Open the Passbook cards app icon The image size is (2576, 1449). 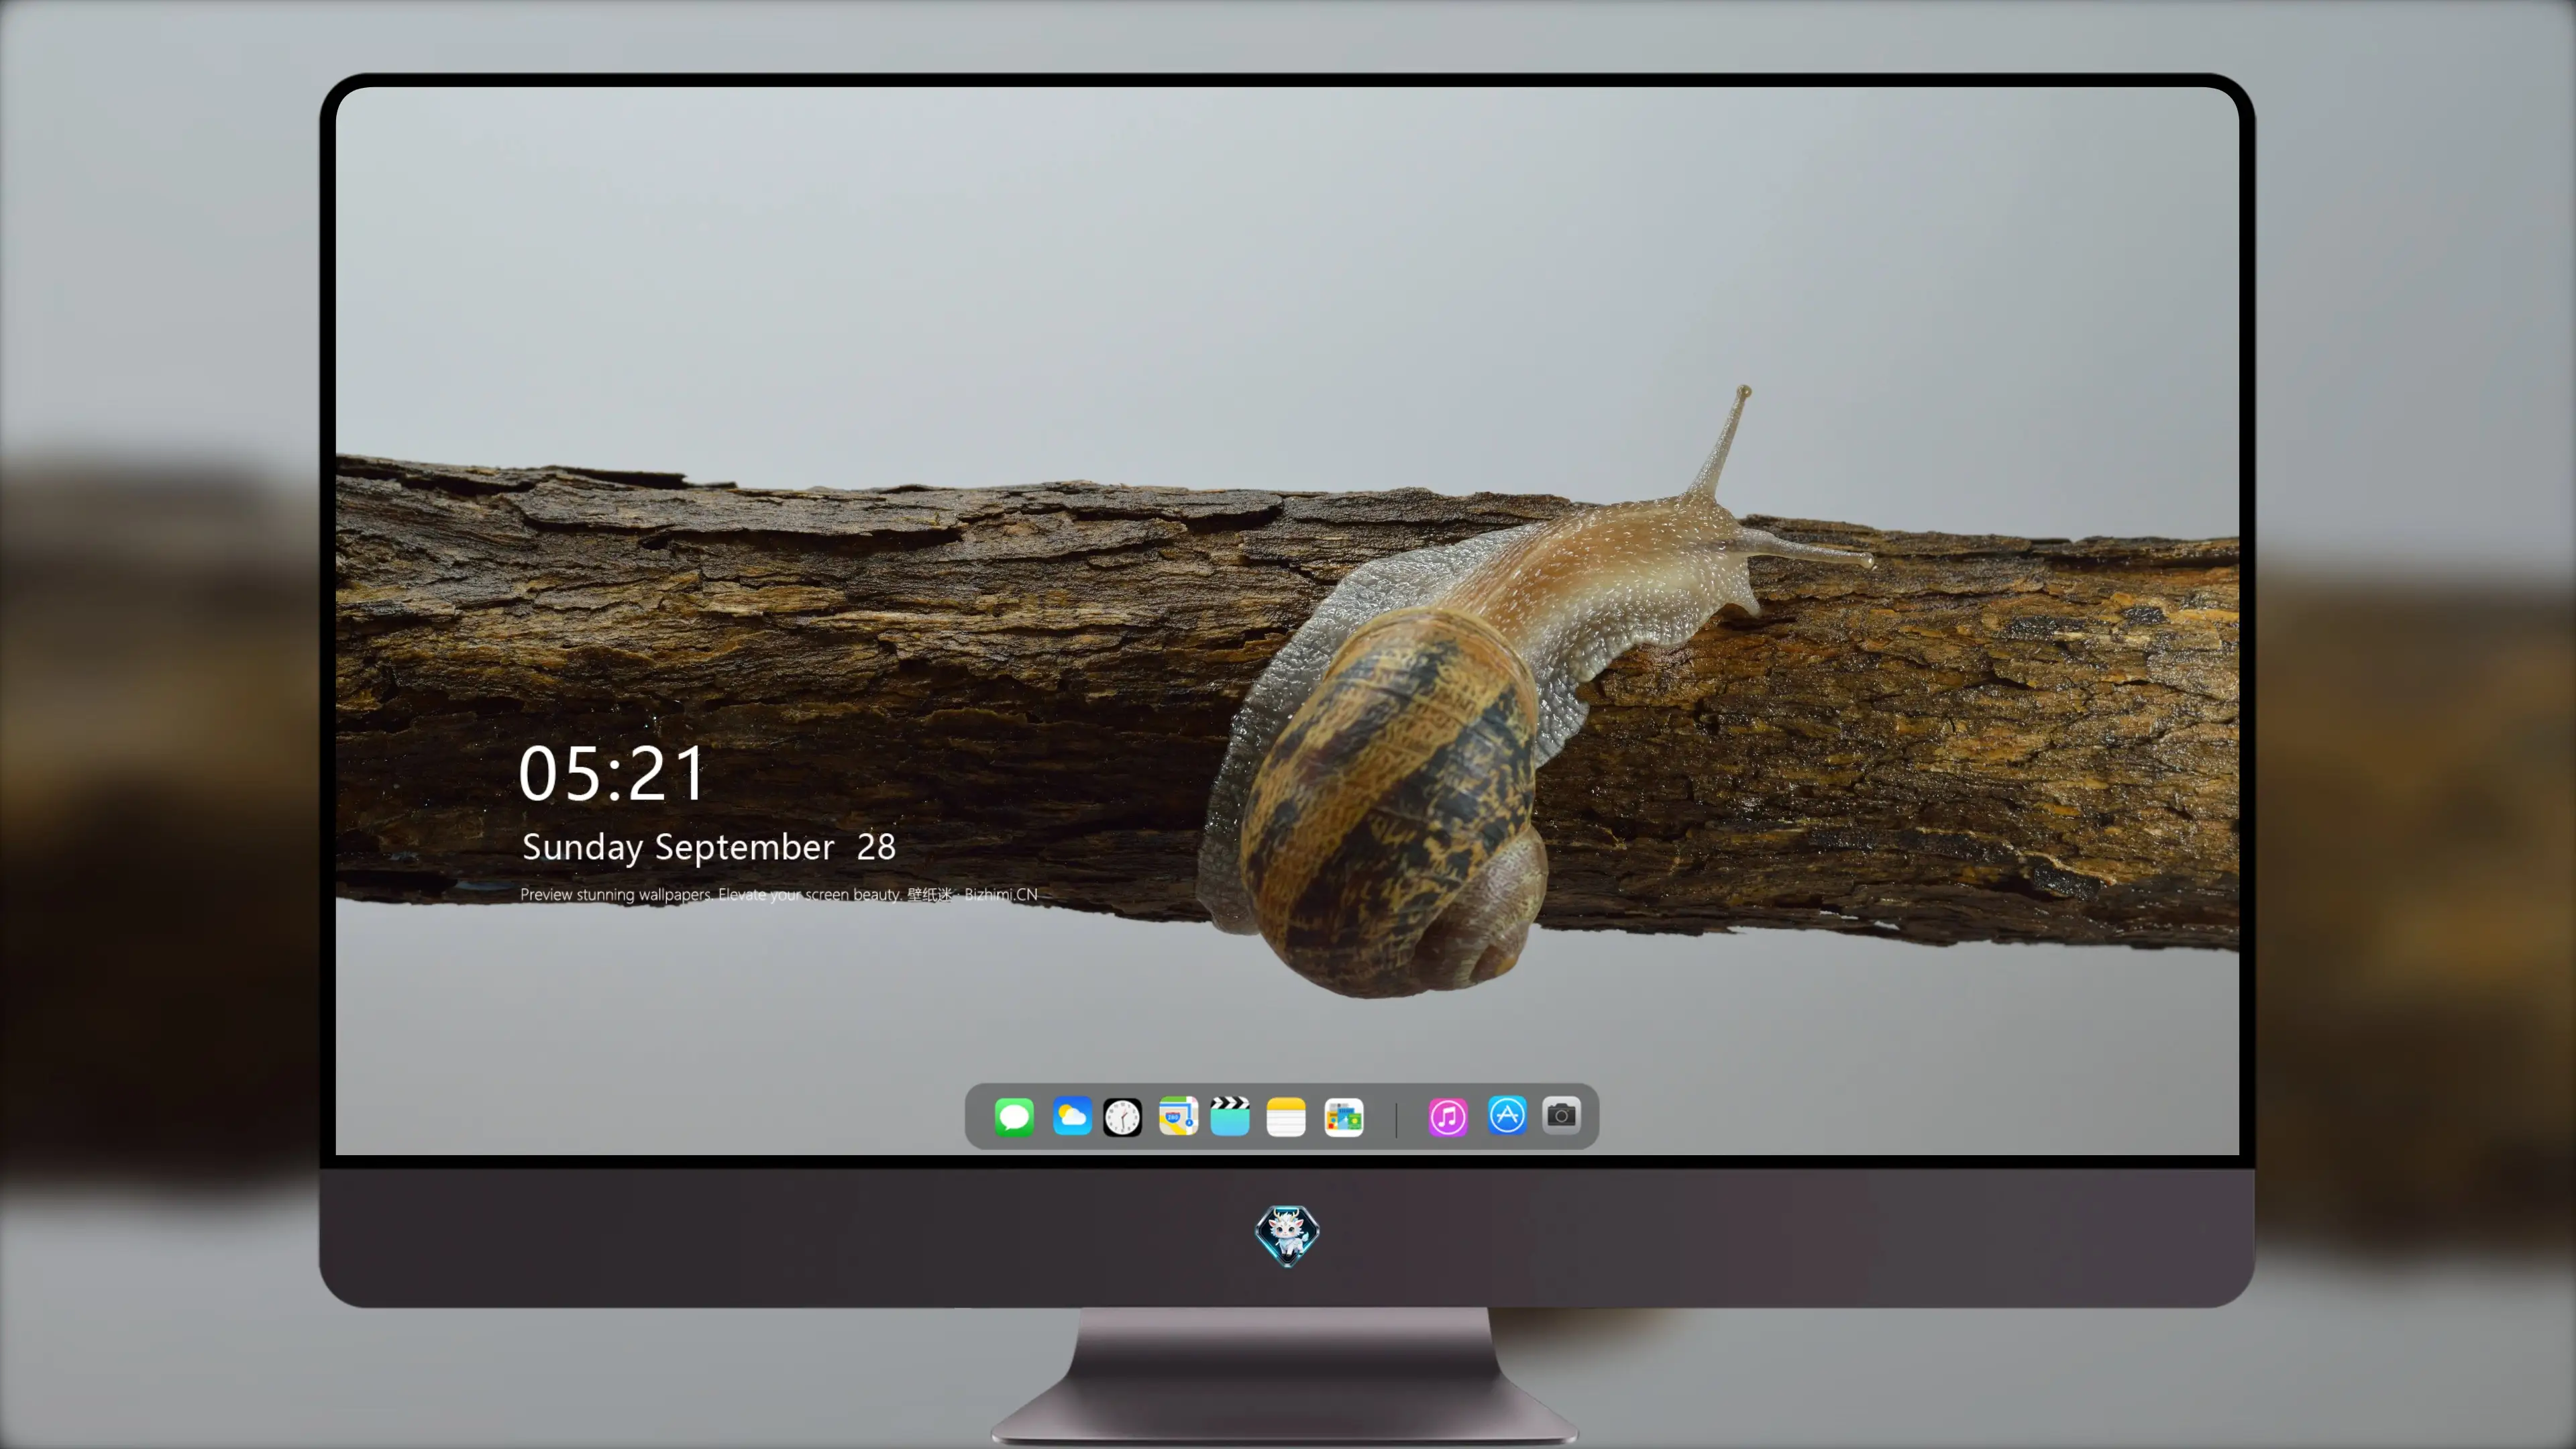pyautogui.click(x=1344, y=1117)
